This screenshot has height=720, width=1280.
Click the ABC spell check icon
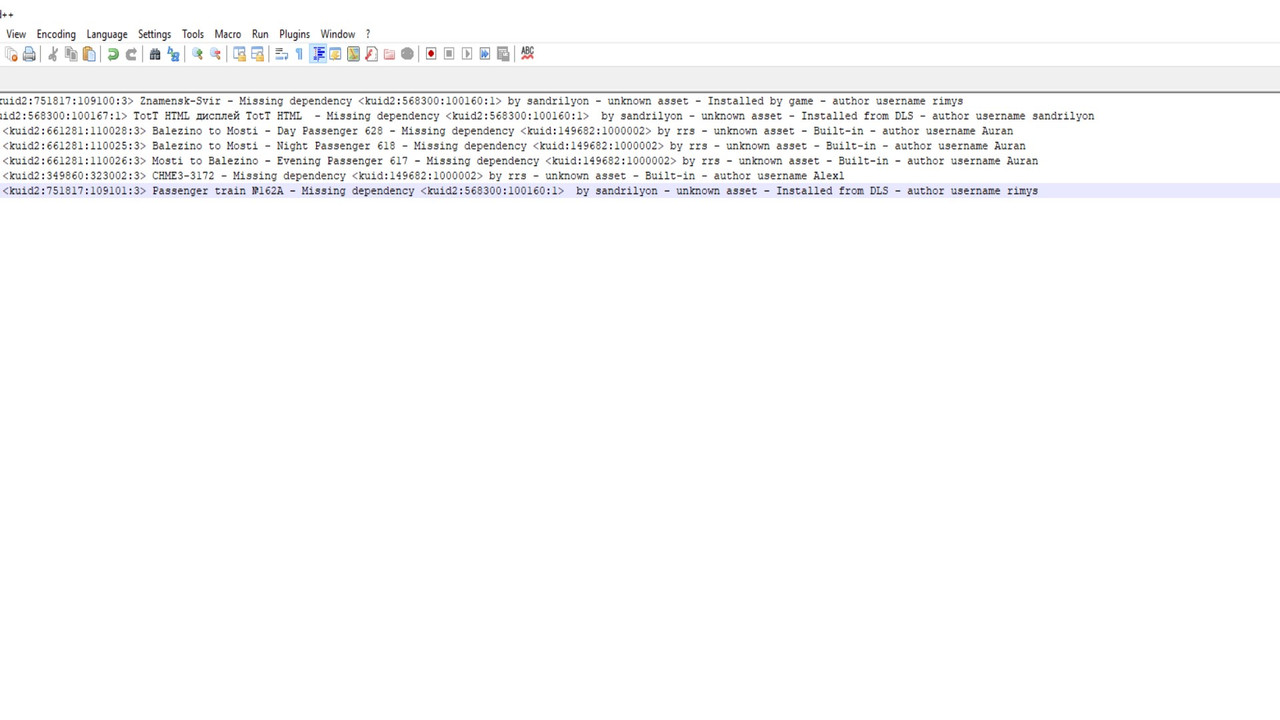point(527,54)
